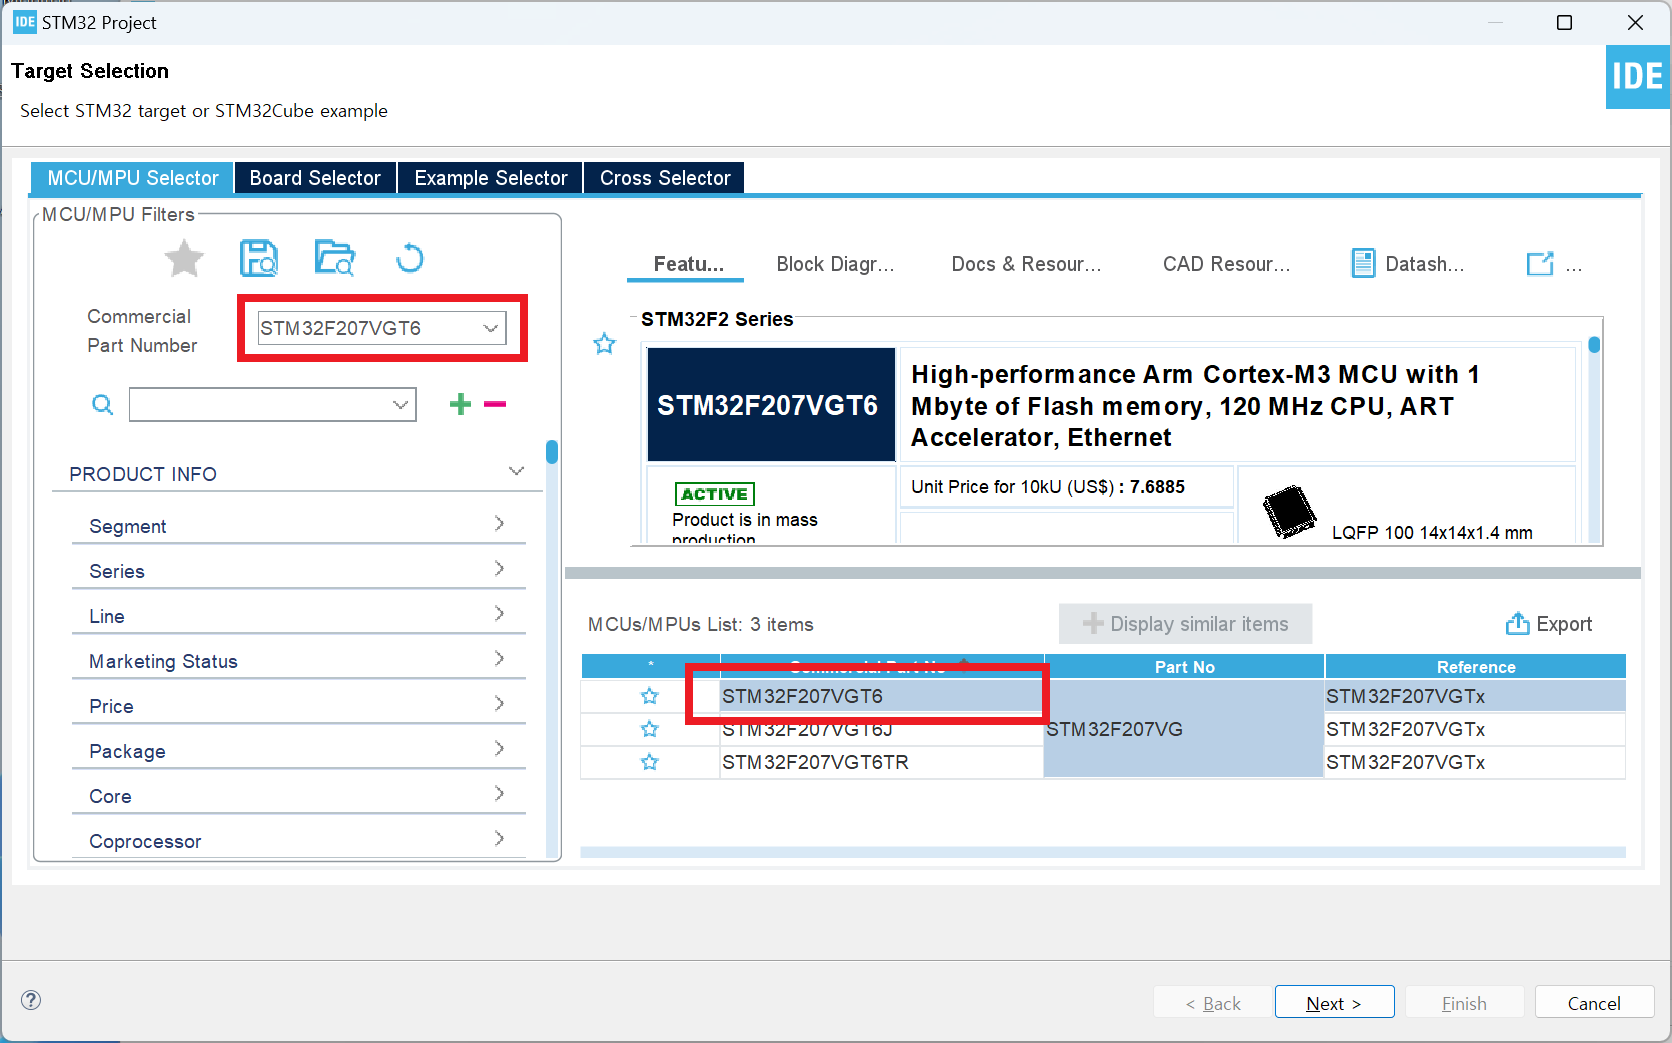Open the Features tab
Image resolution: width=1672 pixels, height=1043 pixels.
[x=688, y=264]
